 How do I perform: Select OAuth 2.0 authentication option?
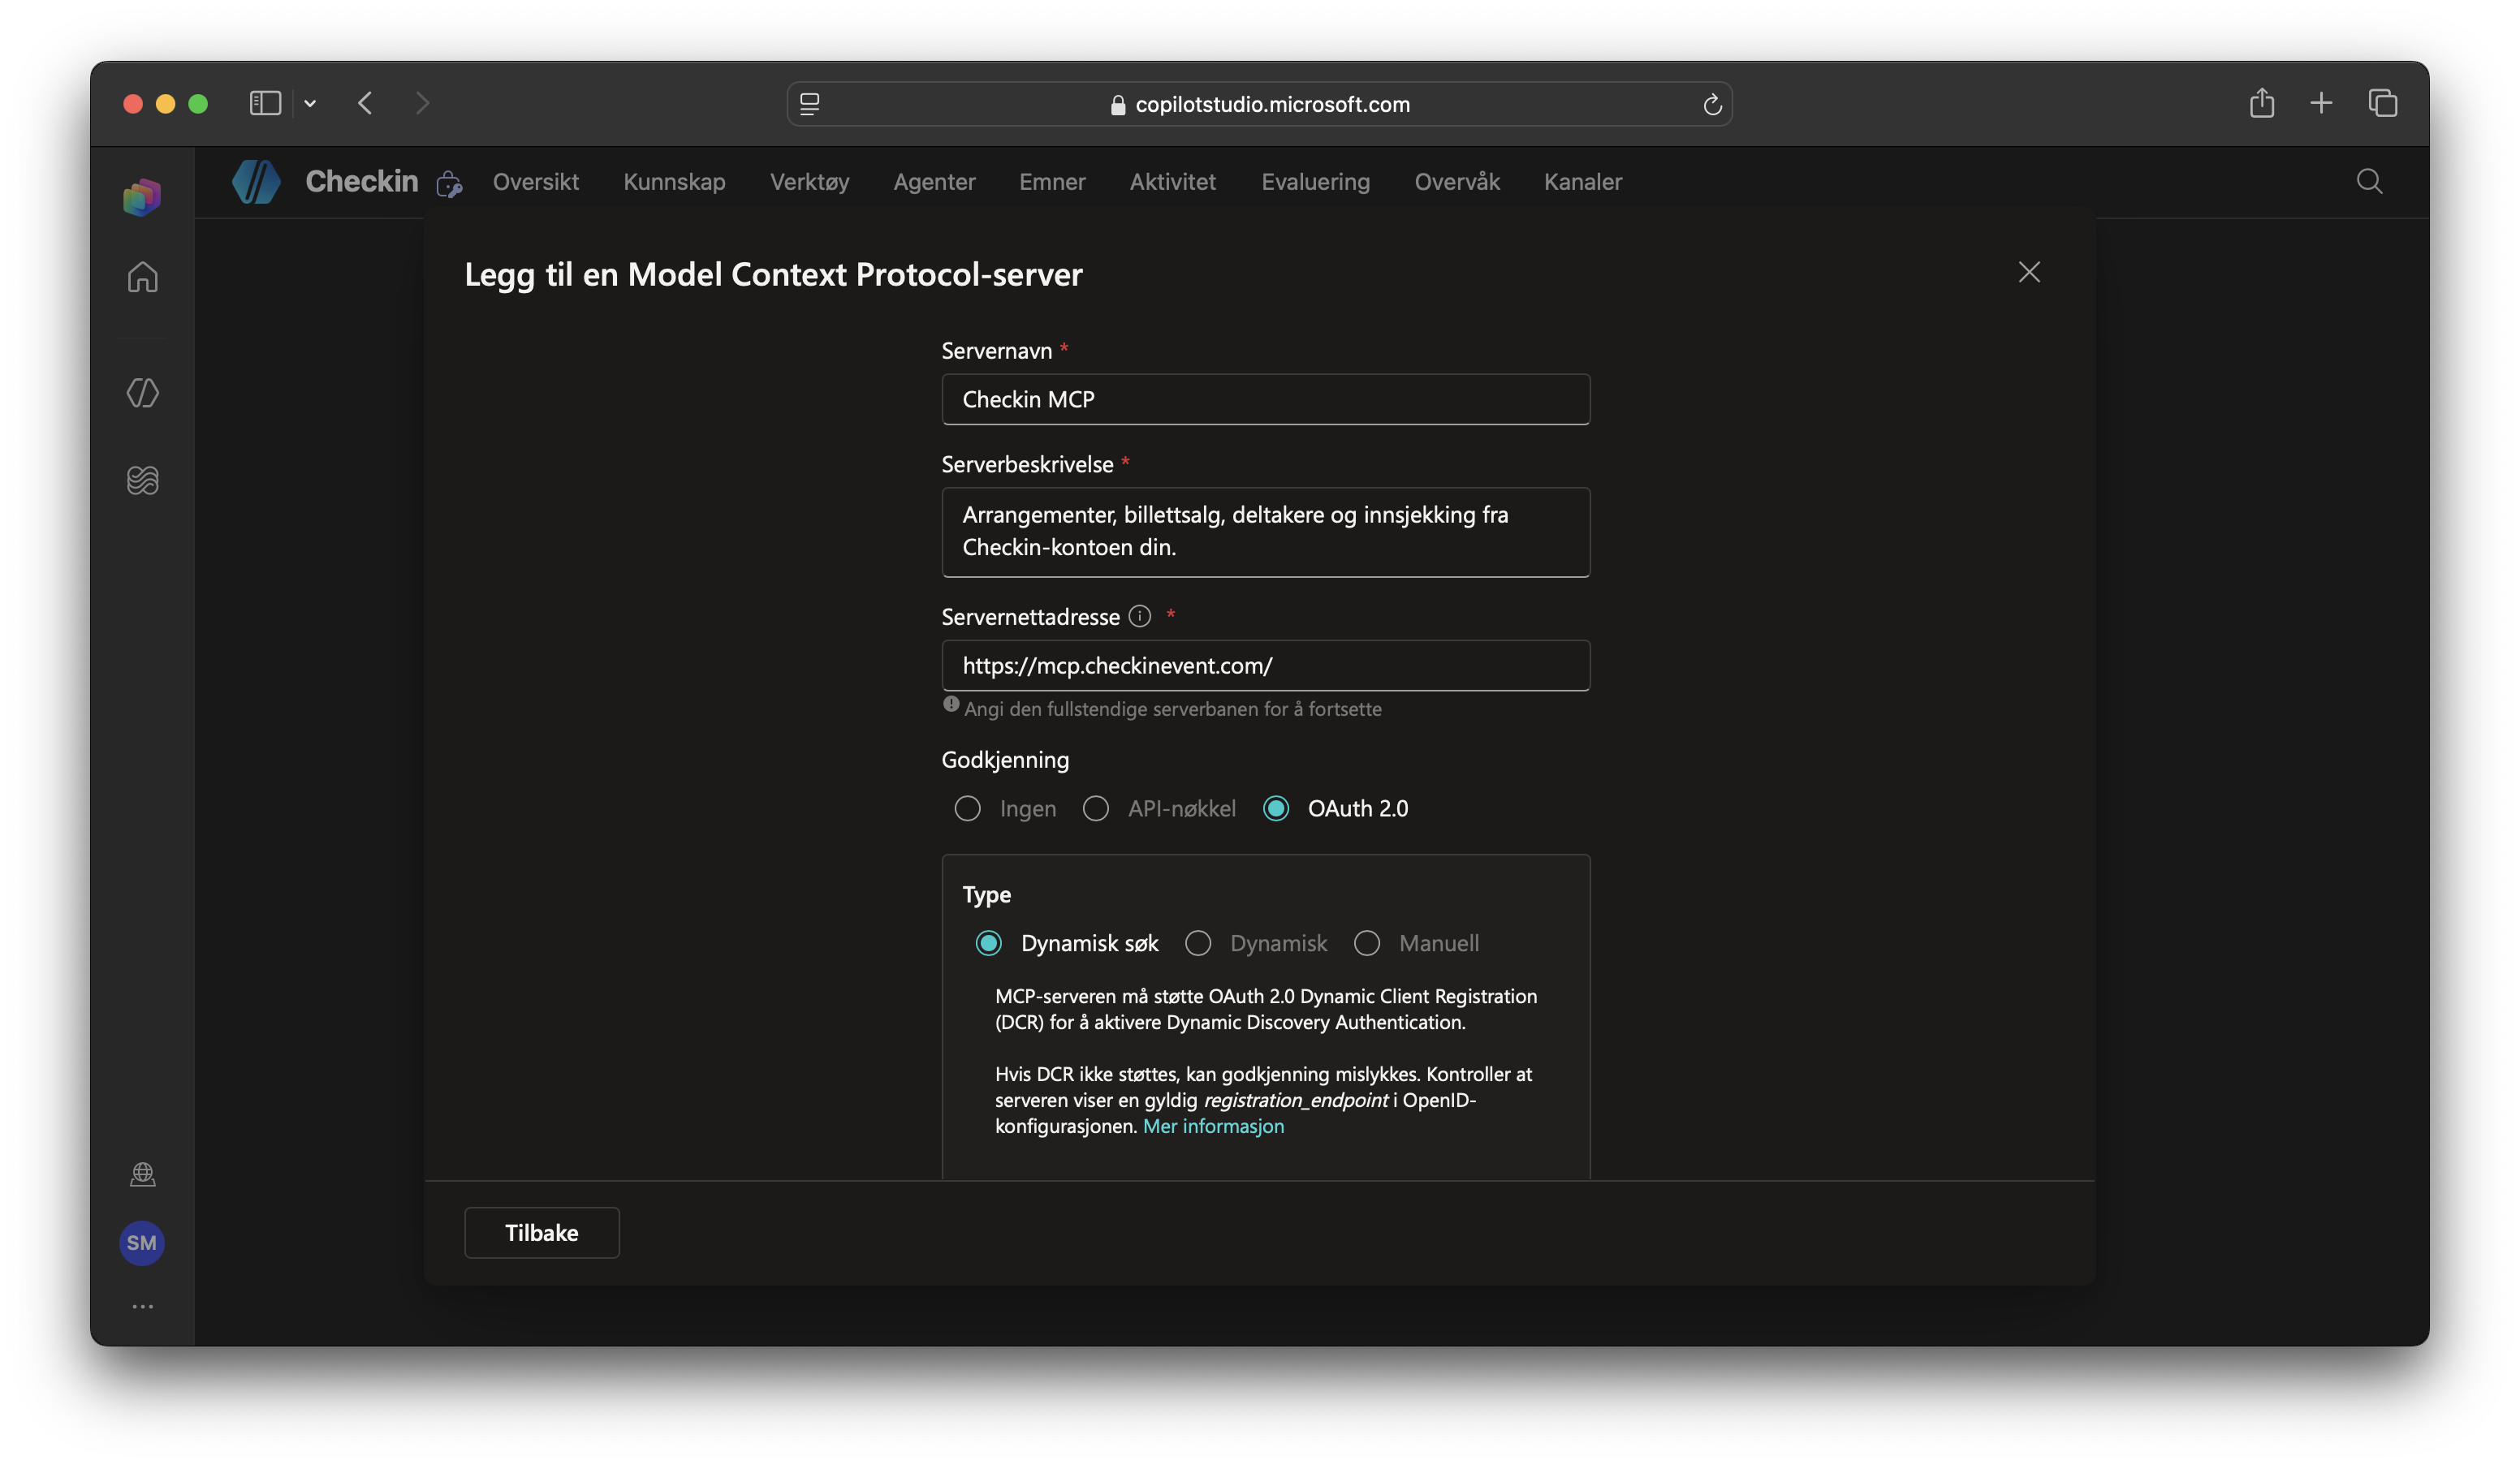point(1276,808)
